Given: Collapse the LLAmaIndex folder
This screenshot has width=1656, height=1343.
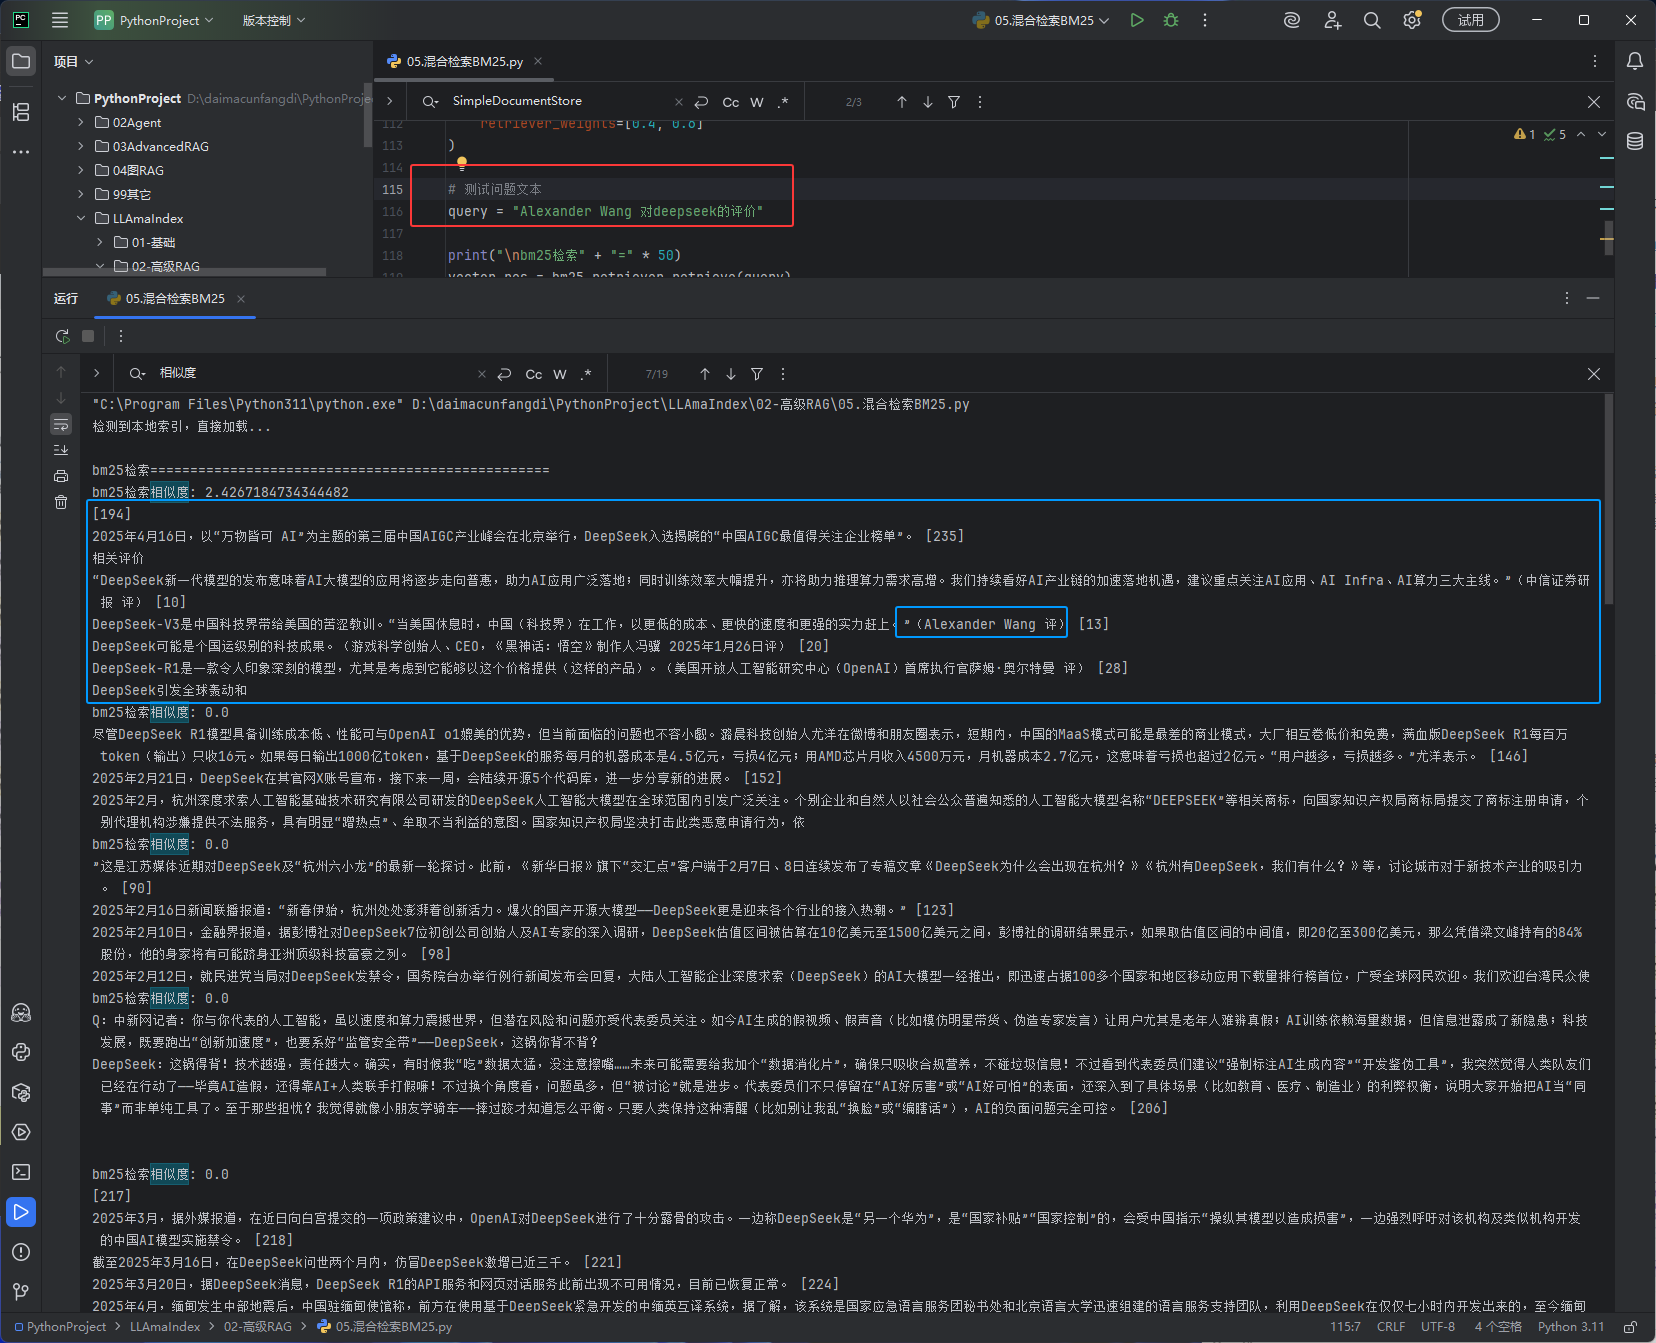Looking at the screenshot, I should click(81, 218).
